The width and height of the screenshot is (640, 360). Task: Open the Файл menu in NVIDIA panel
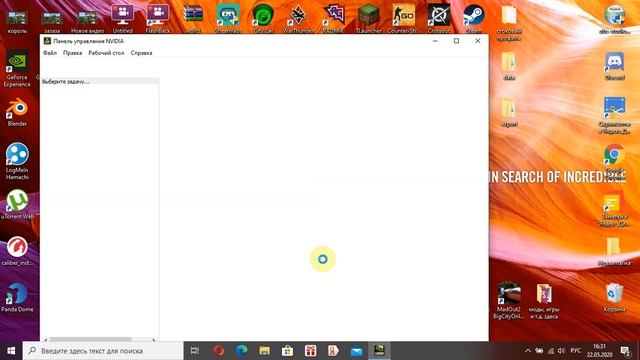[x=50, y=53]
